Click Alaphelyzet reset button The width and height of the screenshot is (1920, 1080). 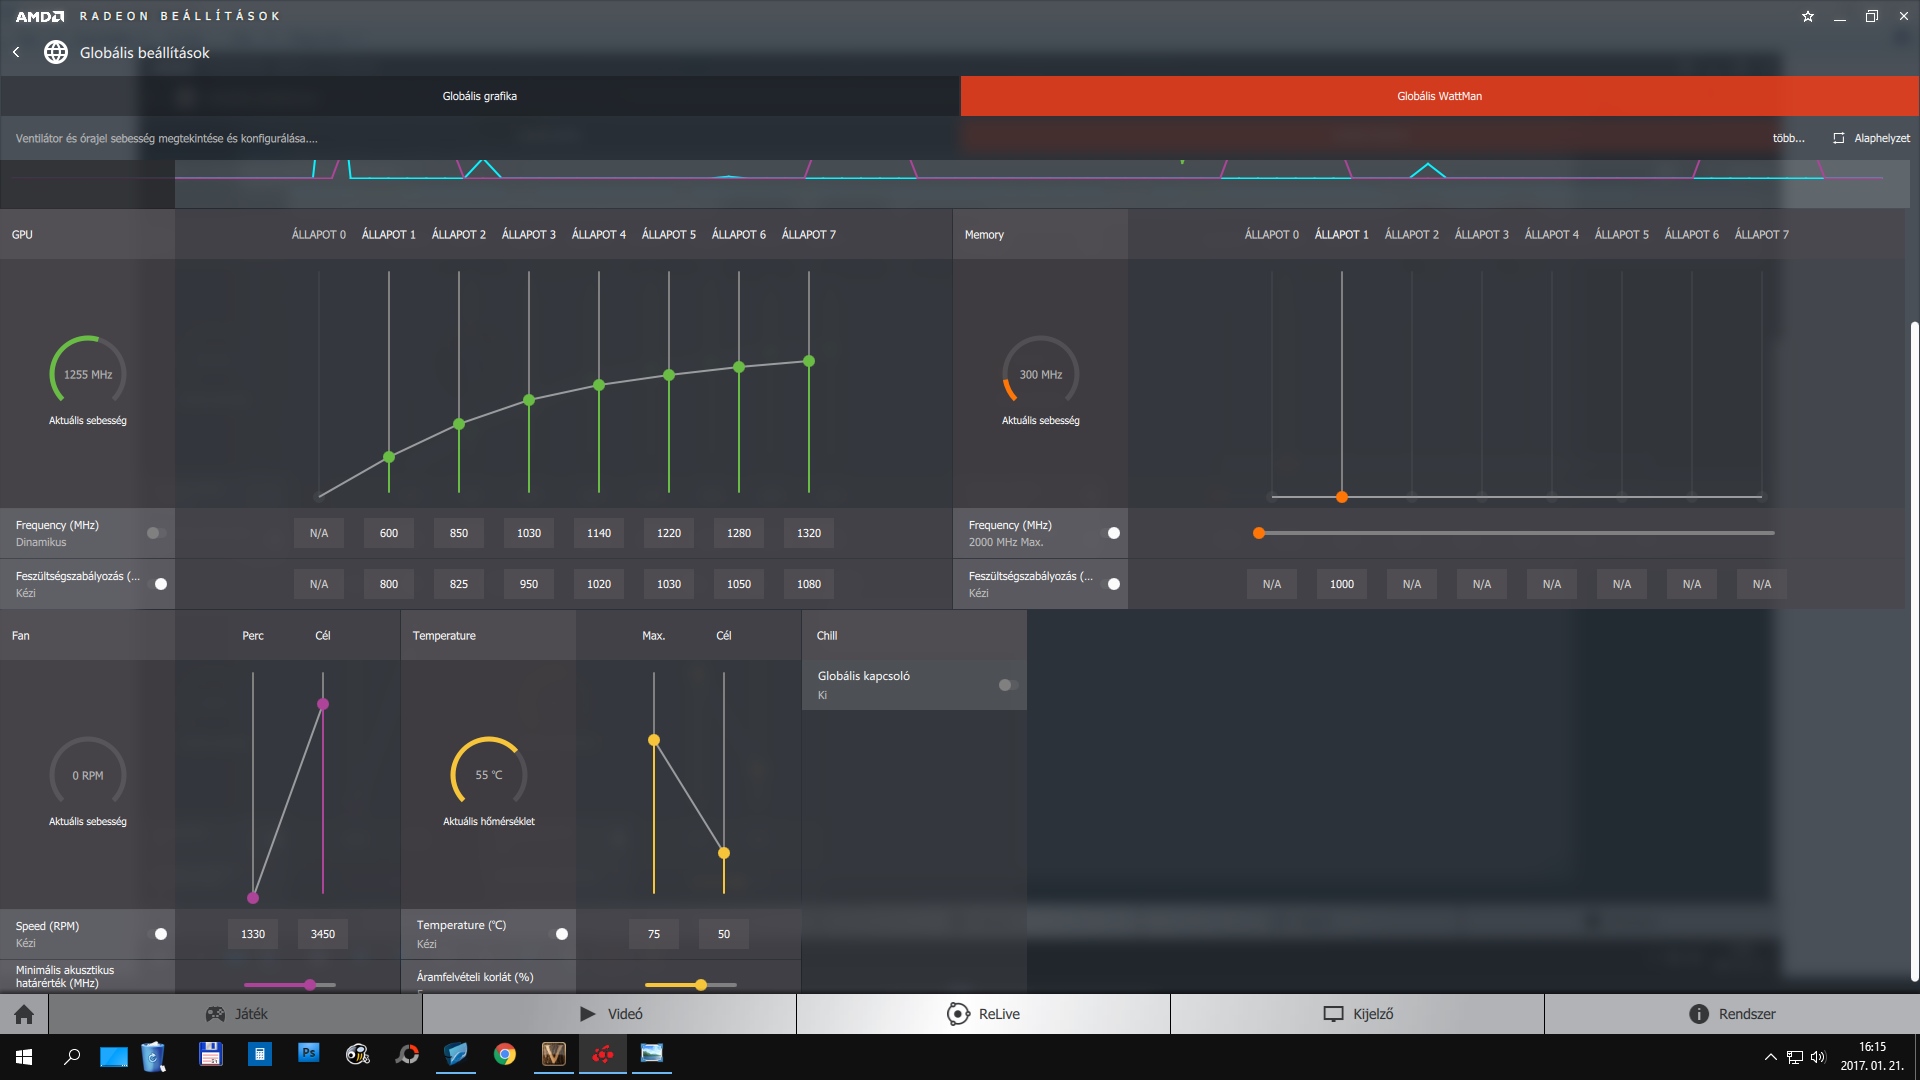pos(1871,138)
